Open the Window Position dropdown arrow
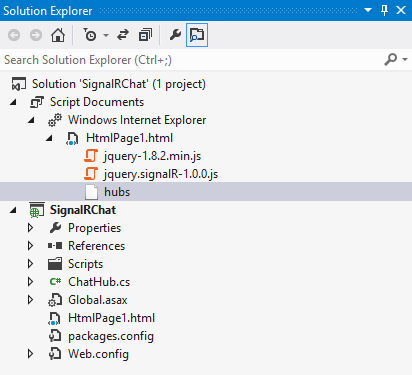Screen dimensions: 412x375 [x=368, y=10]
